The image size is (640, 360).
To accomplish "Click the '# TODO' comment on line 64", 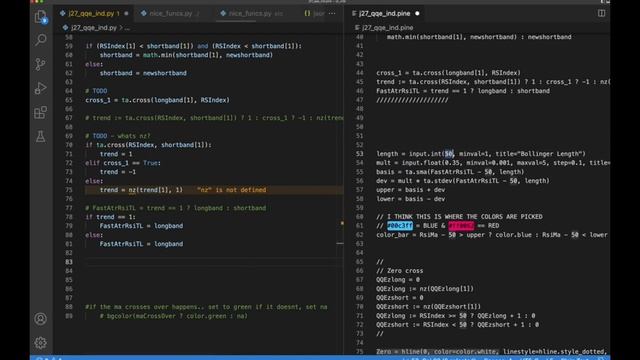I will (96, 91).
